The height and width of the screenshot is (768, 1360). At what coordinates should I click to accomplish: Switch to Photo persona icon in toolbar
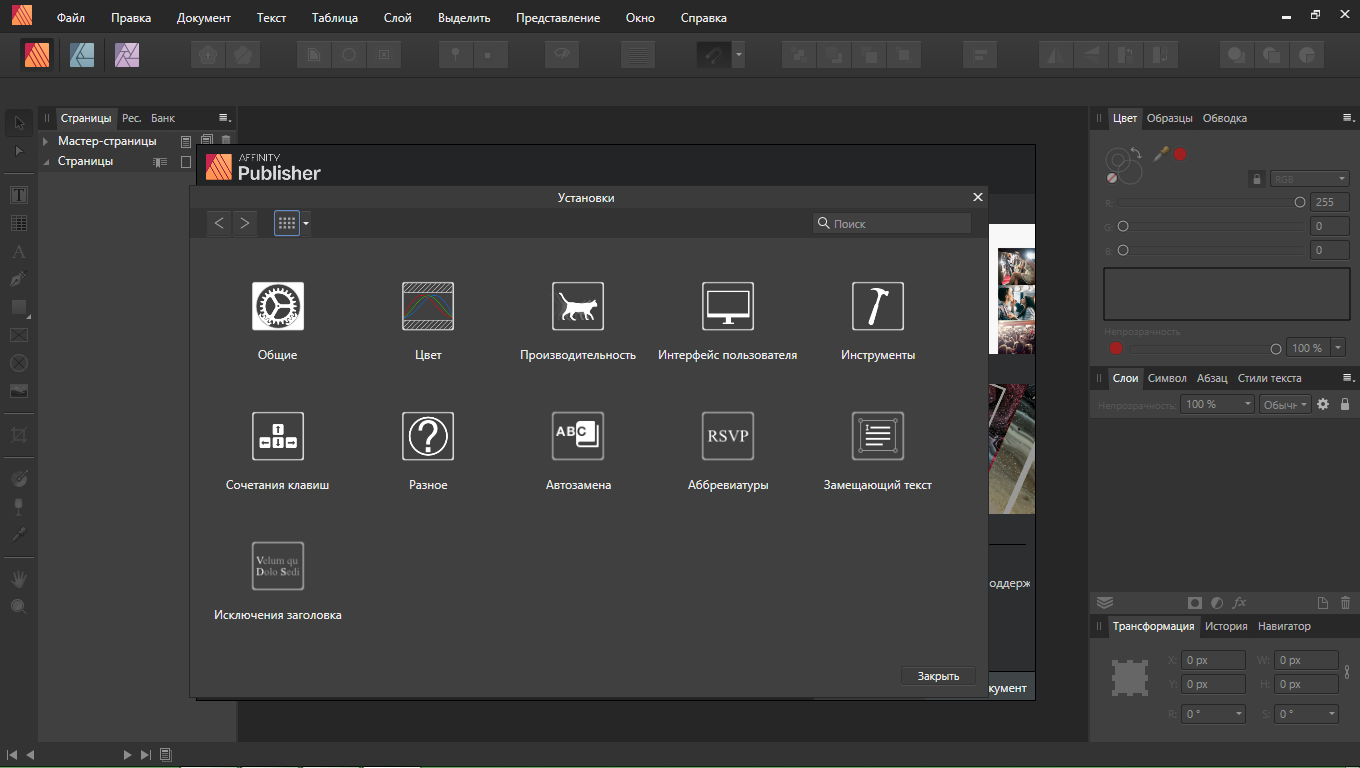coord(127,54)
